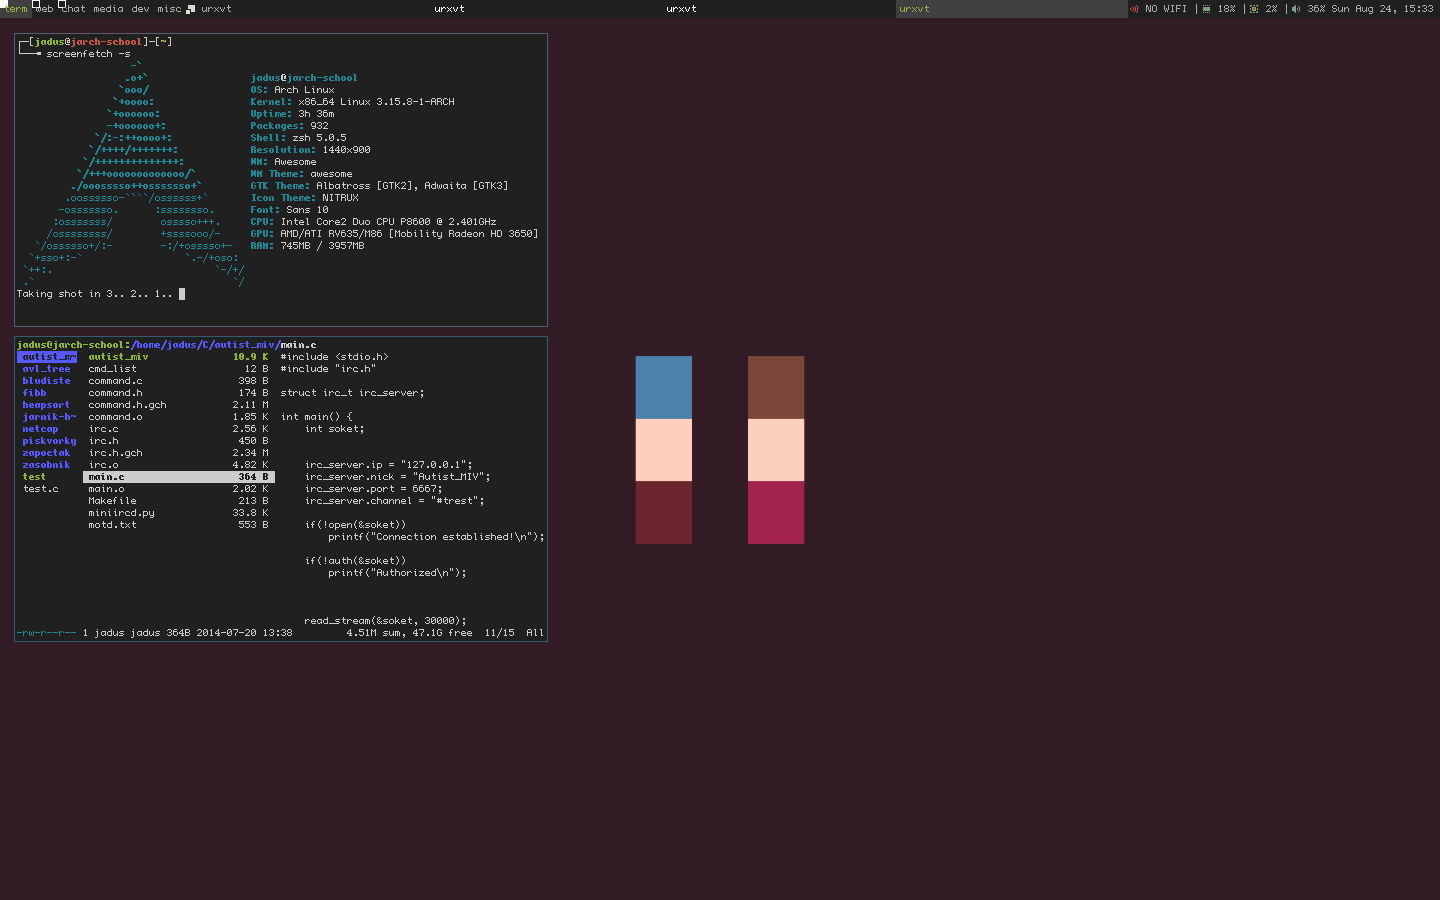
Task: Select the autist_miv directory in ranger's left column
Action: (x=47, y=357)
